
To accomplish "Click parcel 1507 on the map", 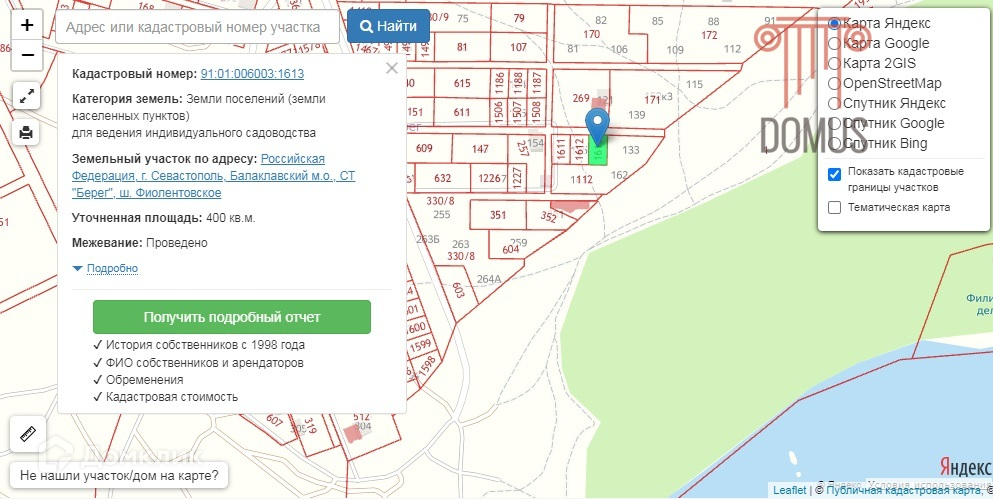I will tap(518, 111).
